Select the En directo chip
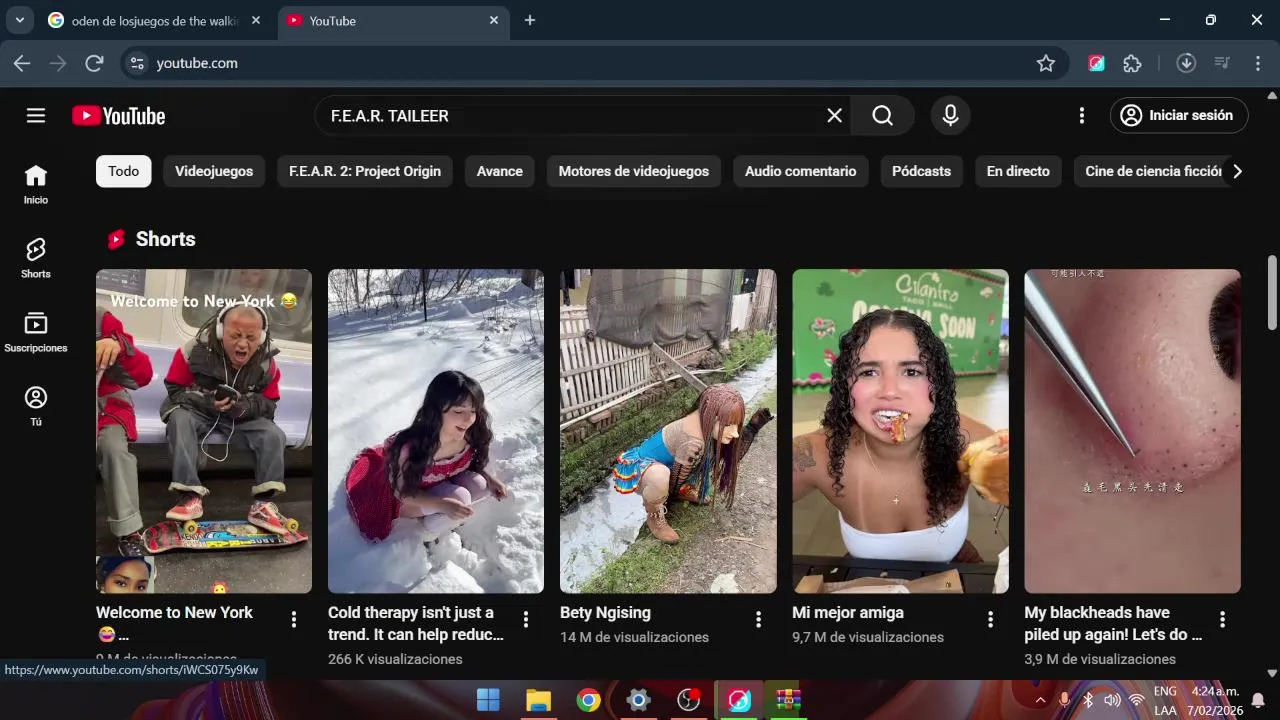The width and height of the screenshot is (1280, 720). tap(1018, 171)
